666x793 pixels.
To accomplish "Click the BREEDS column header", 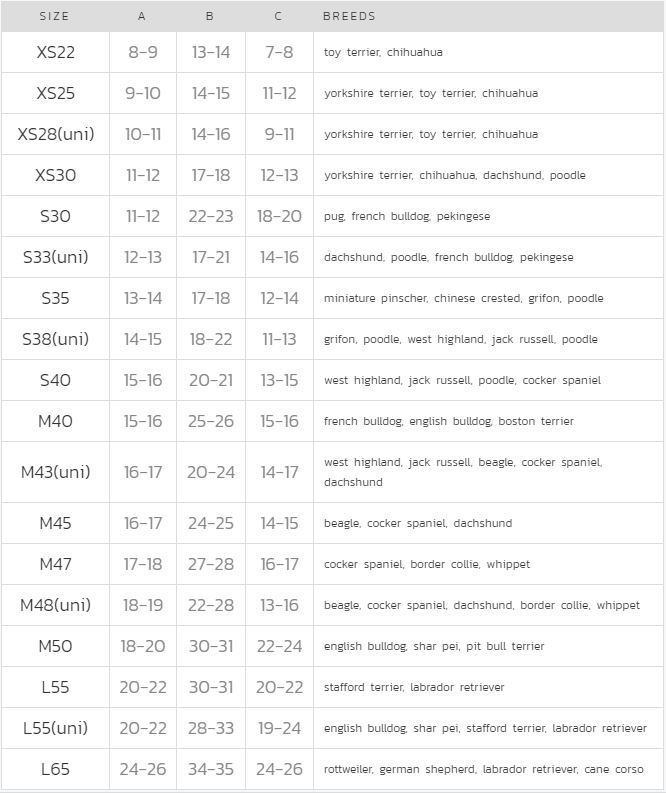I will (349, 16).
